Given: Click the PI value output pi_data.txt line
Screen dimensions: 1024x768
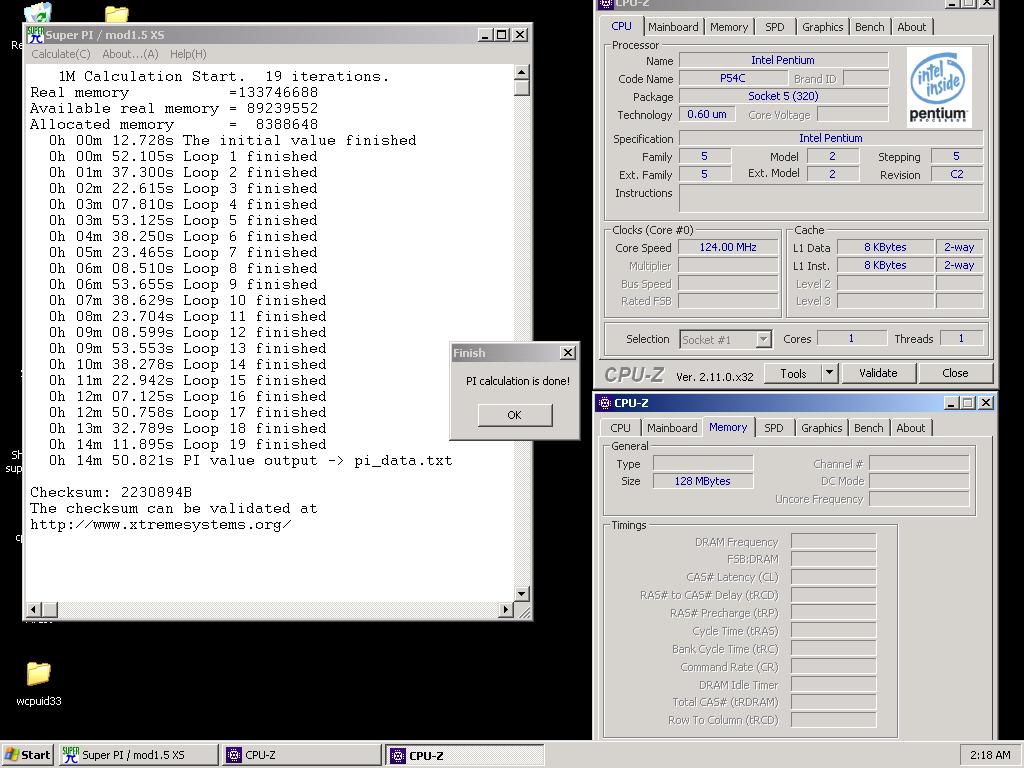Looking at the screenshot, I should pyautogui.click(x=250, y=460).
